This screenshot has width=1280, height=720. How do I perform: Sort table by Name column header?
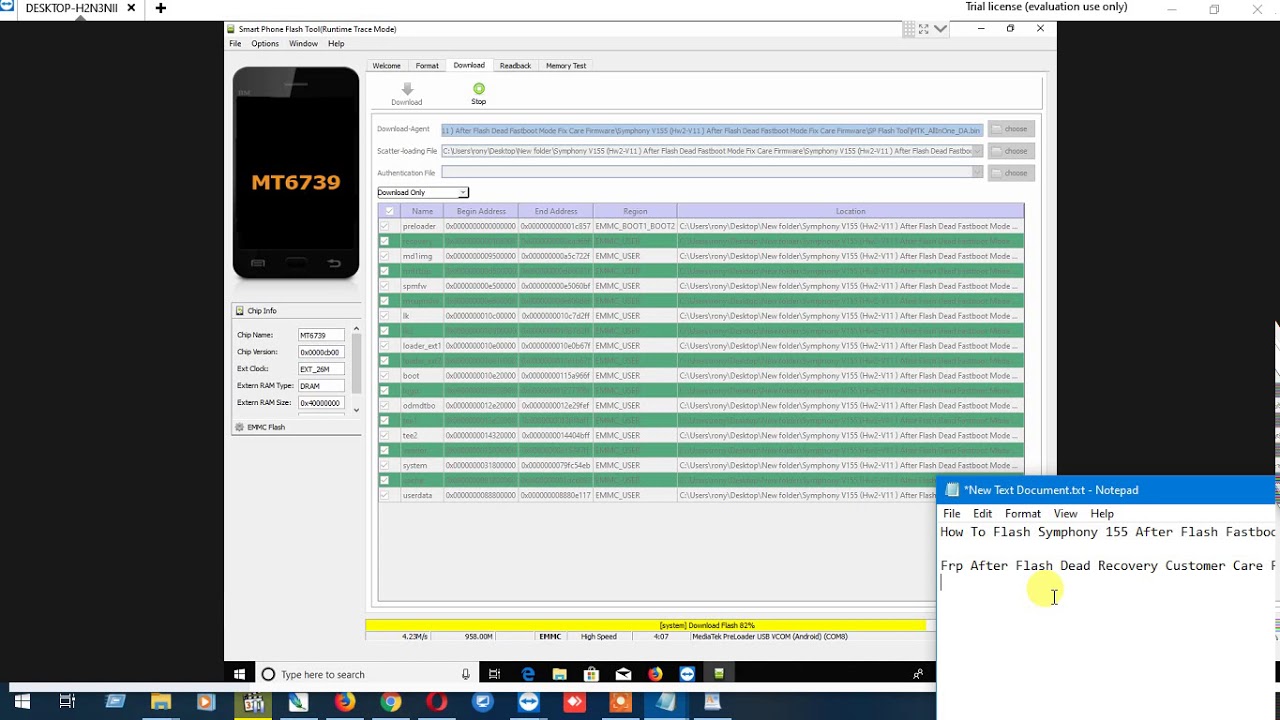pos(422,211)
